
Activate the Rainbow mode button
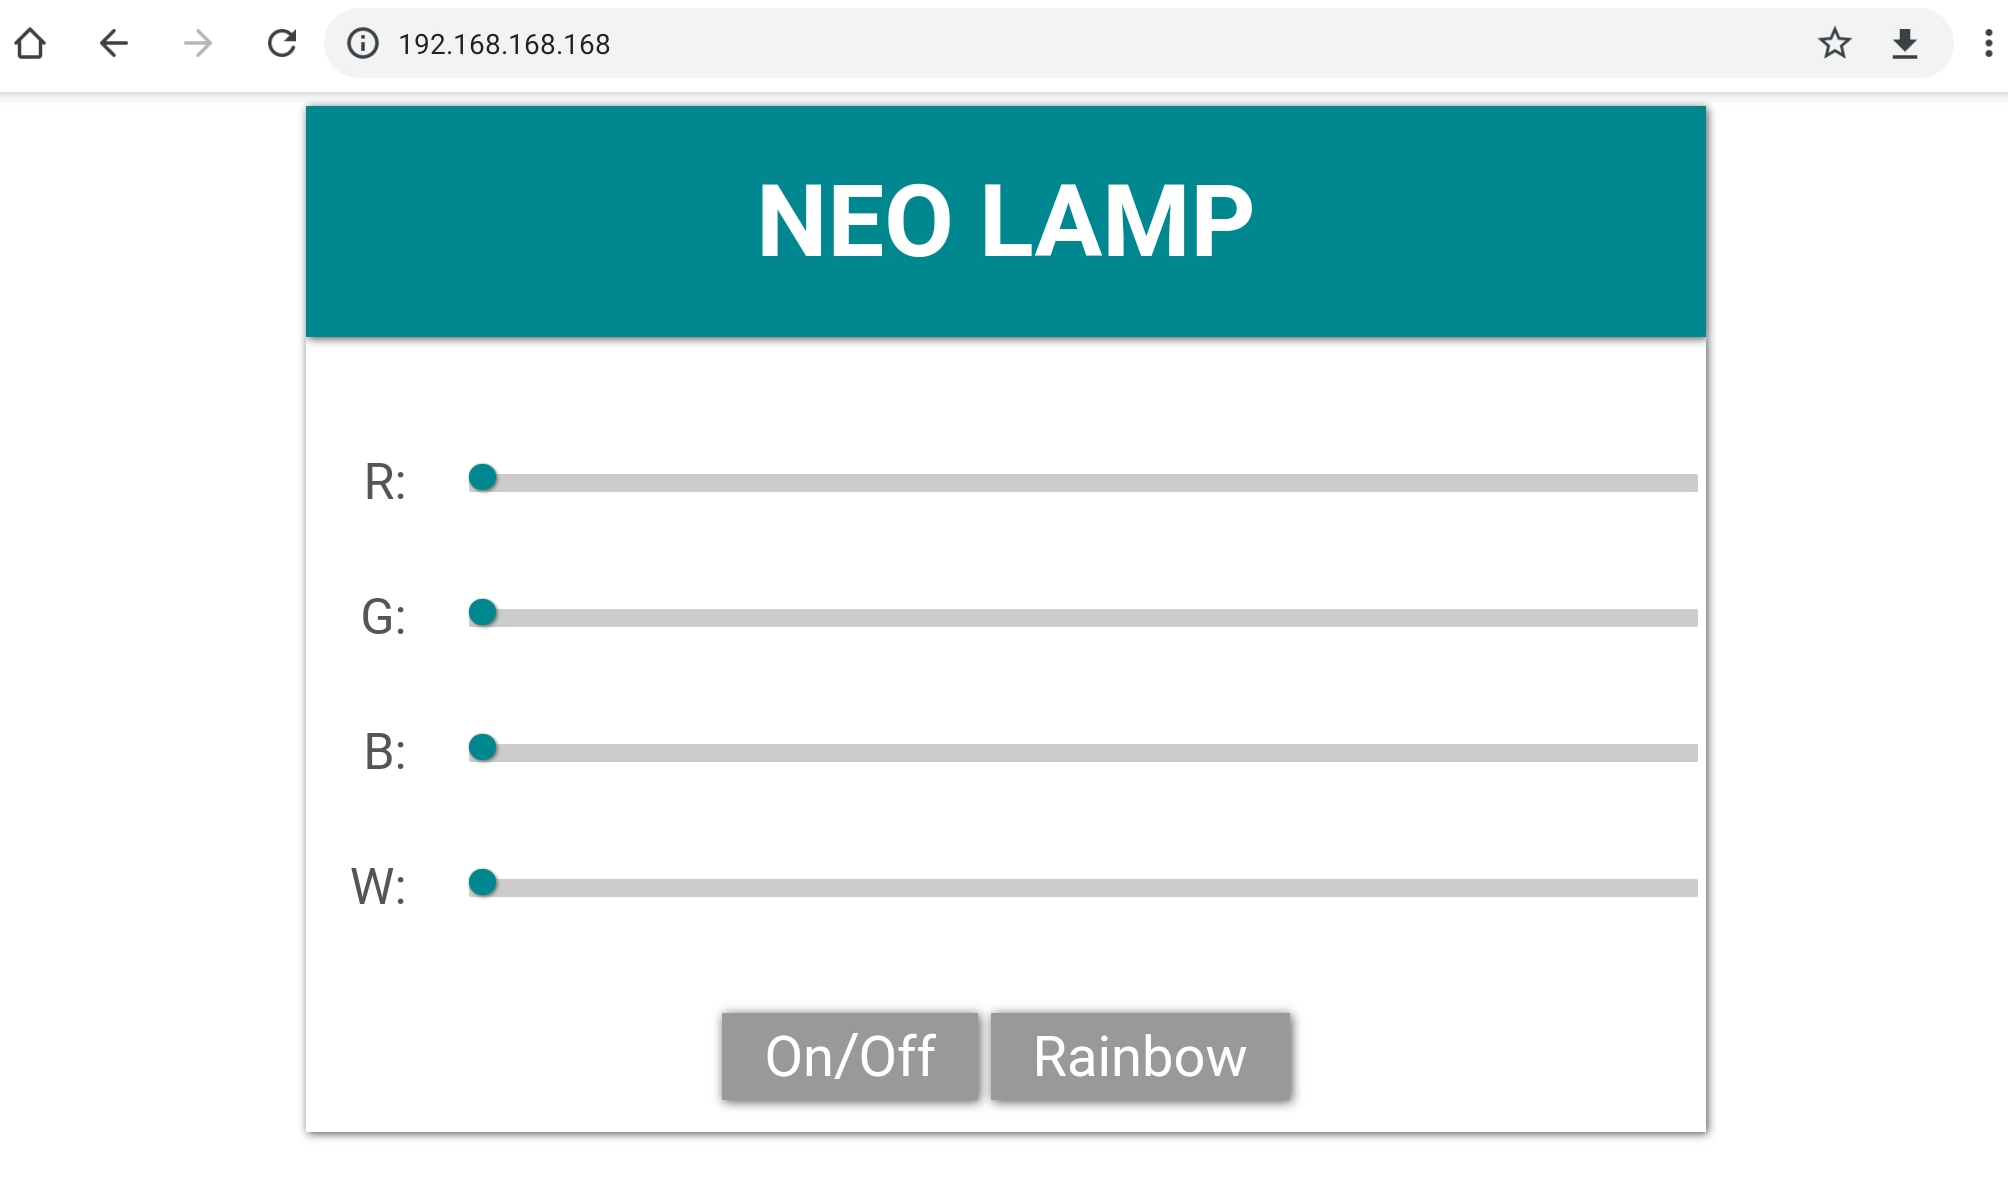[x=1140, y=1056]
